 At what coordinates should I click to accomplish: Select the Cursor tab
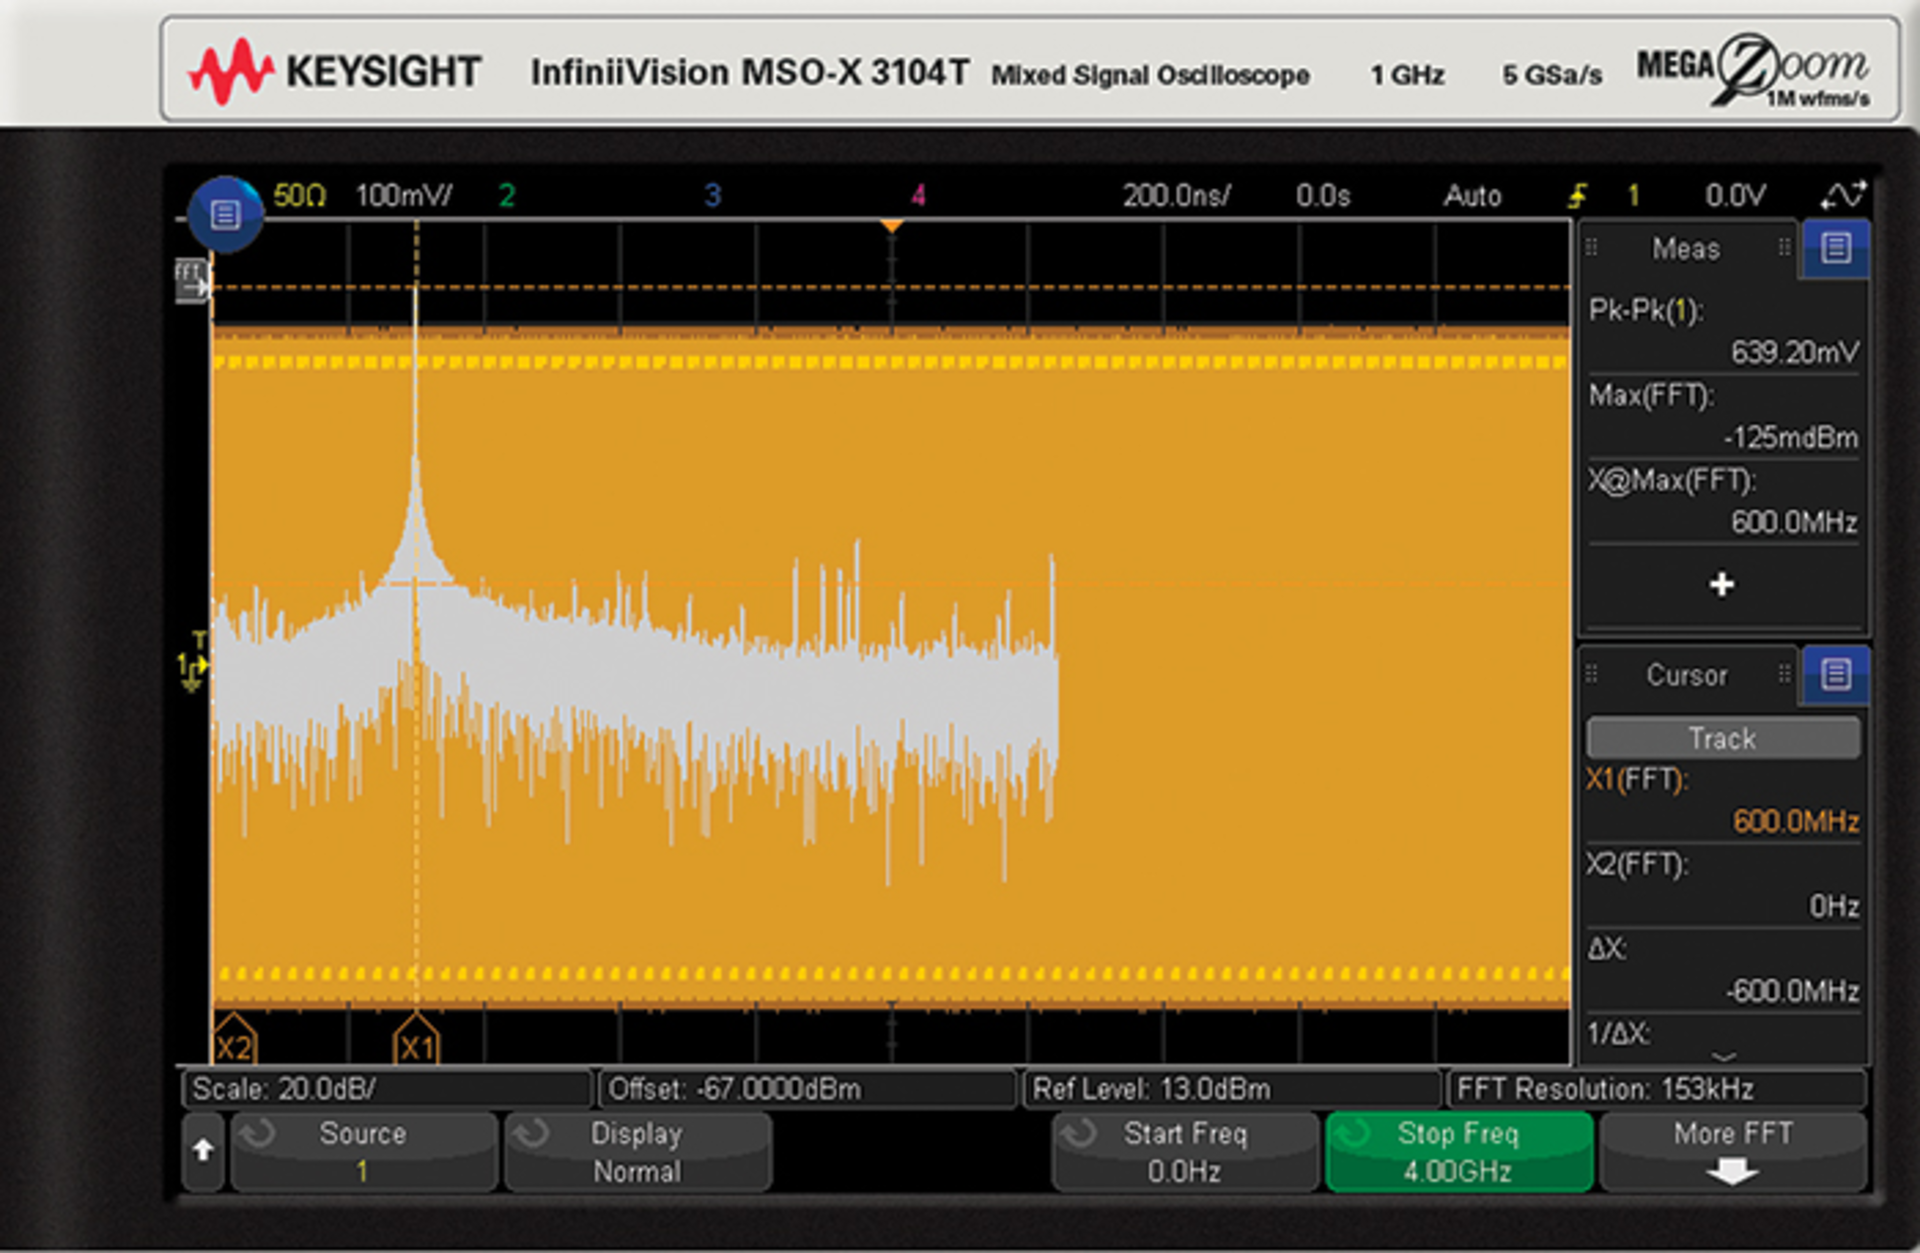point(1687,675)
